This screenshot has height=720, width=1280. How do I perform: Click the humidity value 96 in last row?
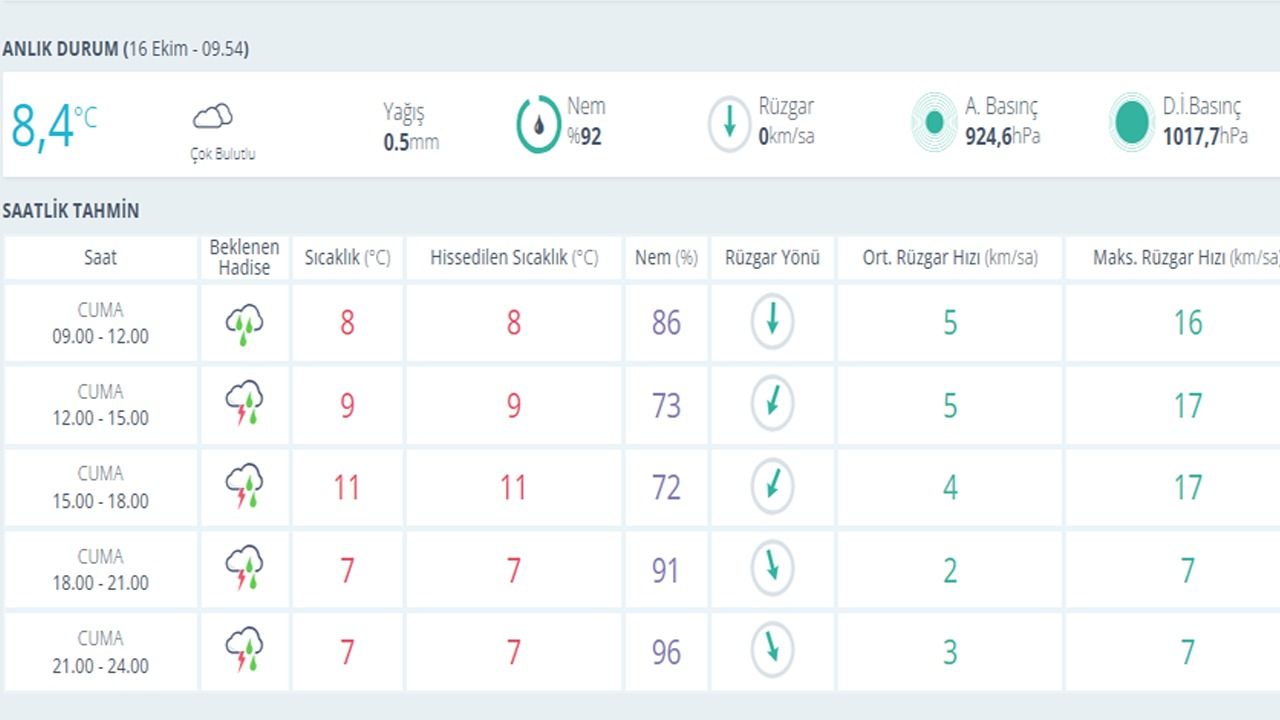[666, 652]
